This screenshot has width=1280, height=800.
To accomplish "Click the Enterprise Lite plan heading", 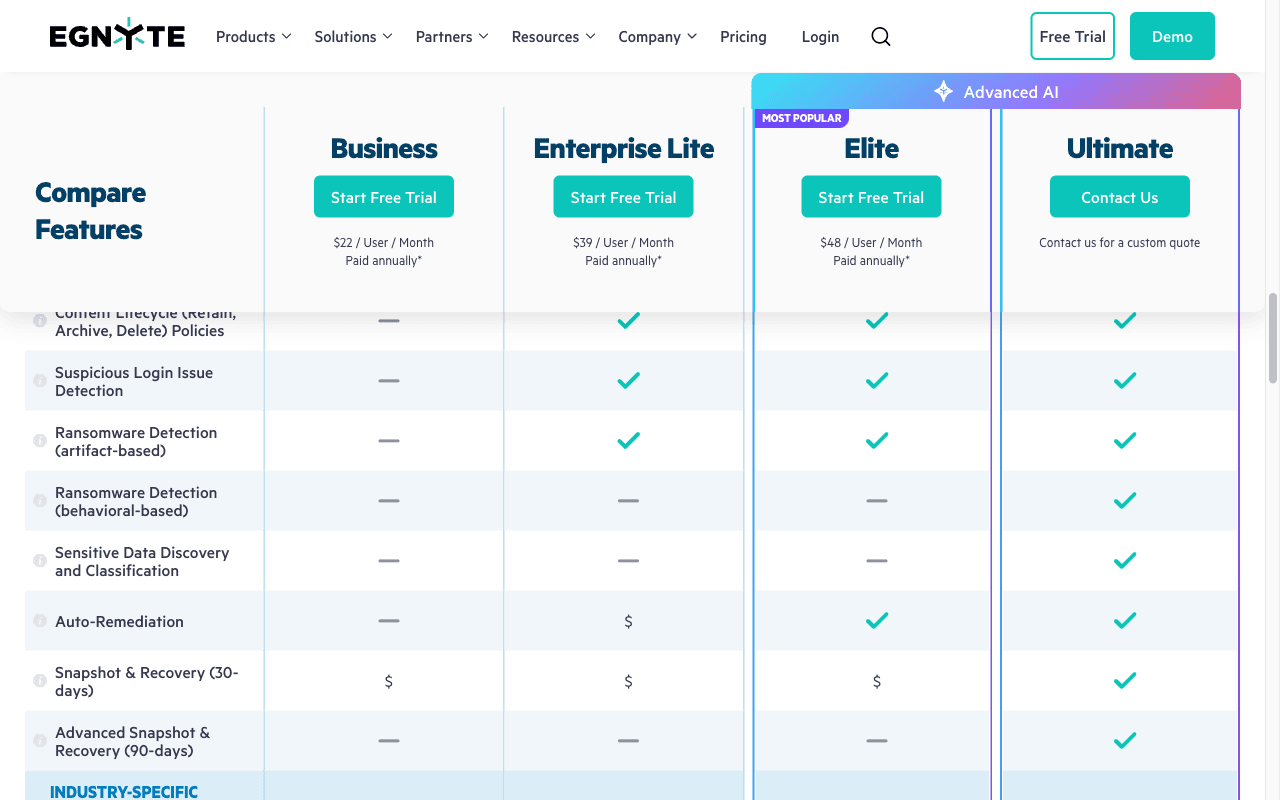I will click(623, 148).
